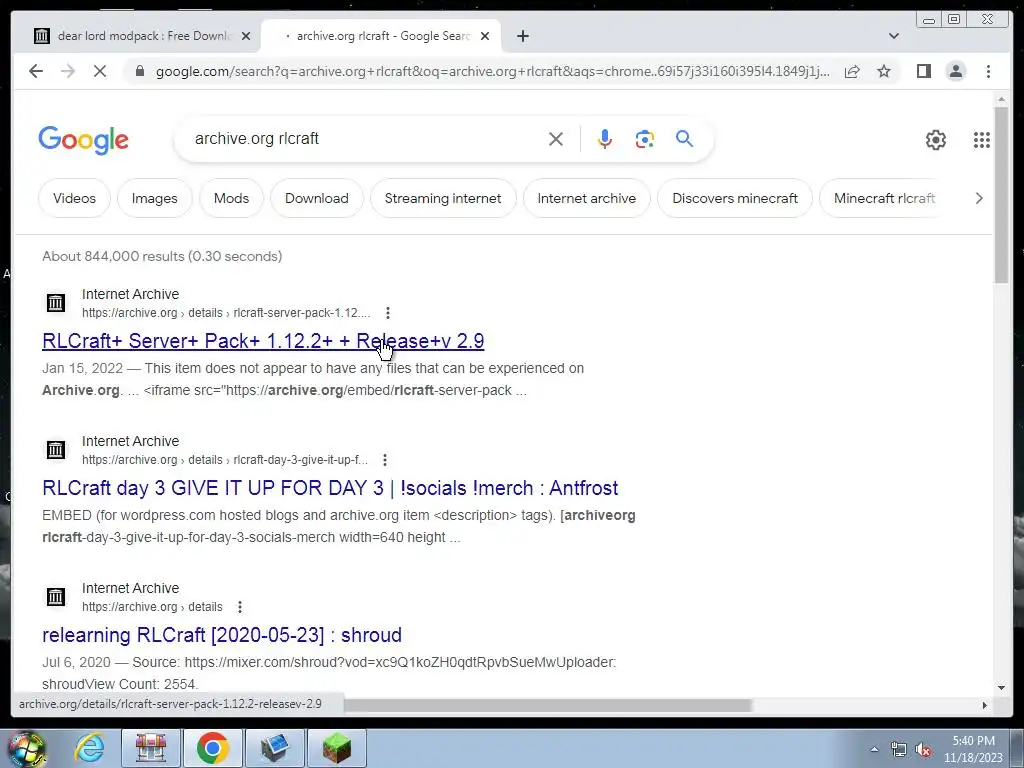This screenshot has width=1024, height=768.
Task: Open RLCraft+ Server+ Pack+ 1.12.2 link
Action: (x=263, y=341)
